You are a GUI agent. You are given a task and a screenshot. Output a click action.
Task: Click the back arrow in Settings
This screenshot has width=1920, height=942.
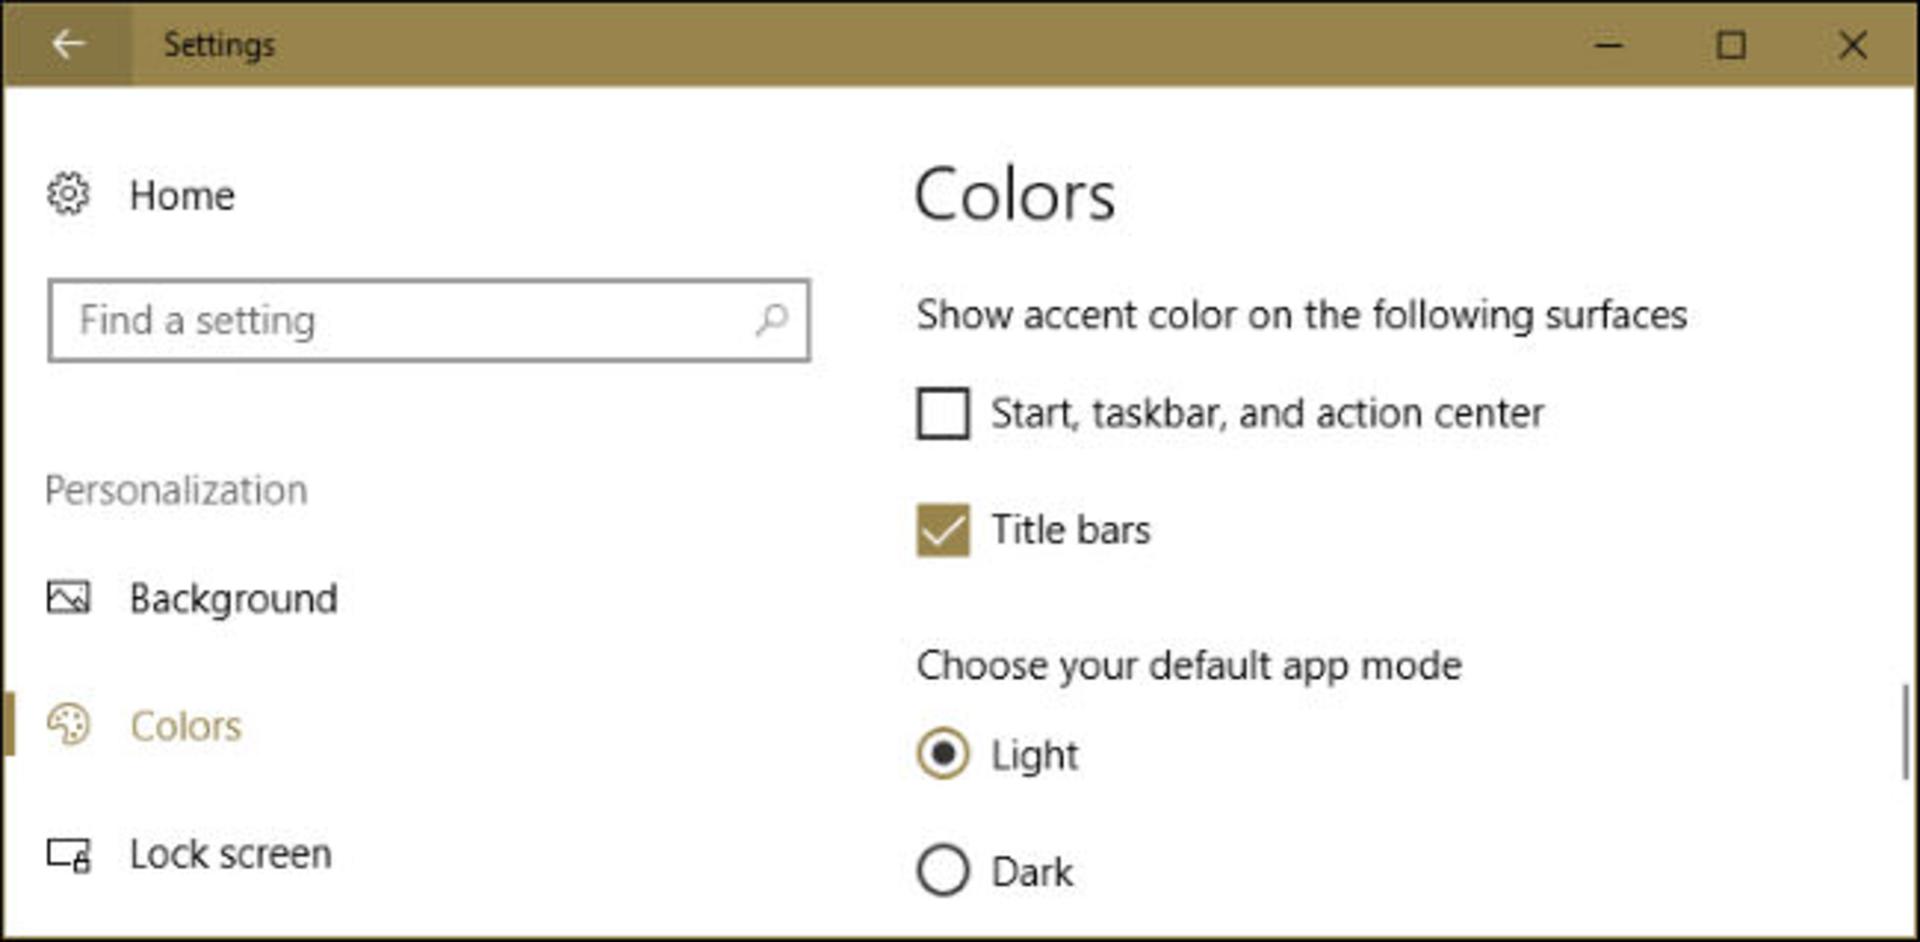[x=67, y=44]
